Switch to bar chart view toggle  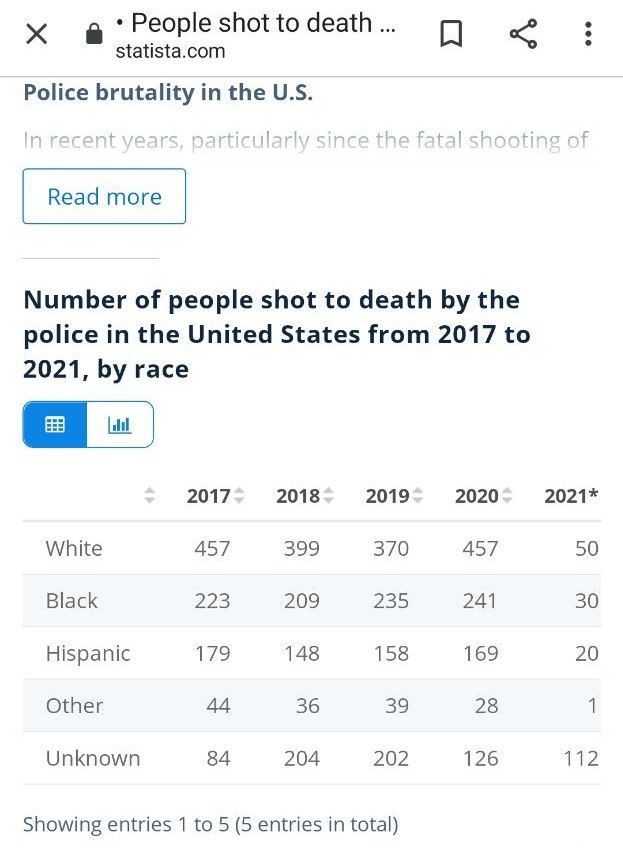(x=120, y=425)
